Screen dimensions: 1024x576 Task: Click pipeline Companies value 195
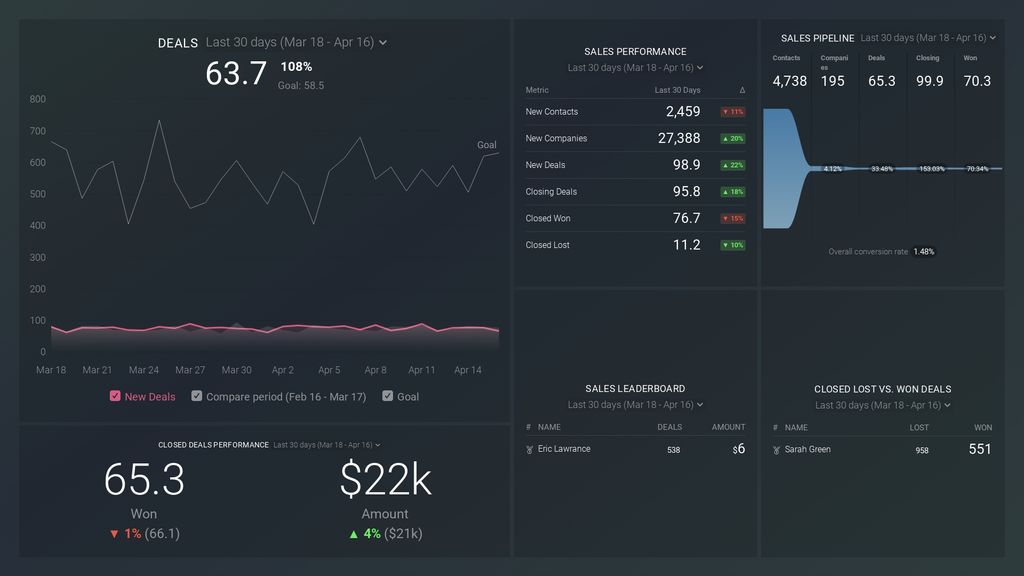[833, 81]
